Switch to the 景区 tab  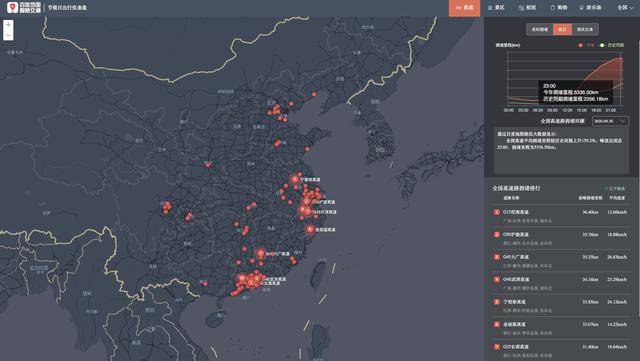[497, 8]
